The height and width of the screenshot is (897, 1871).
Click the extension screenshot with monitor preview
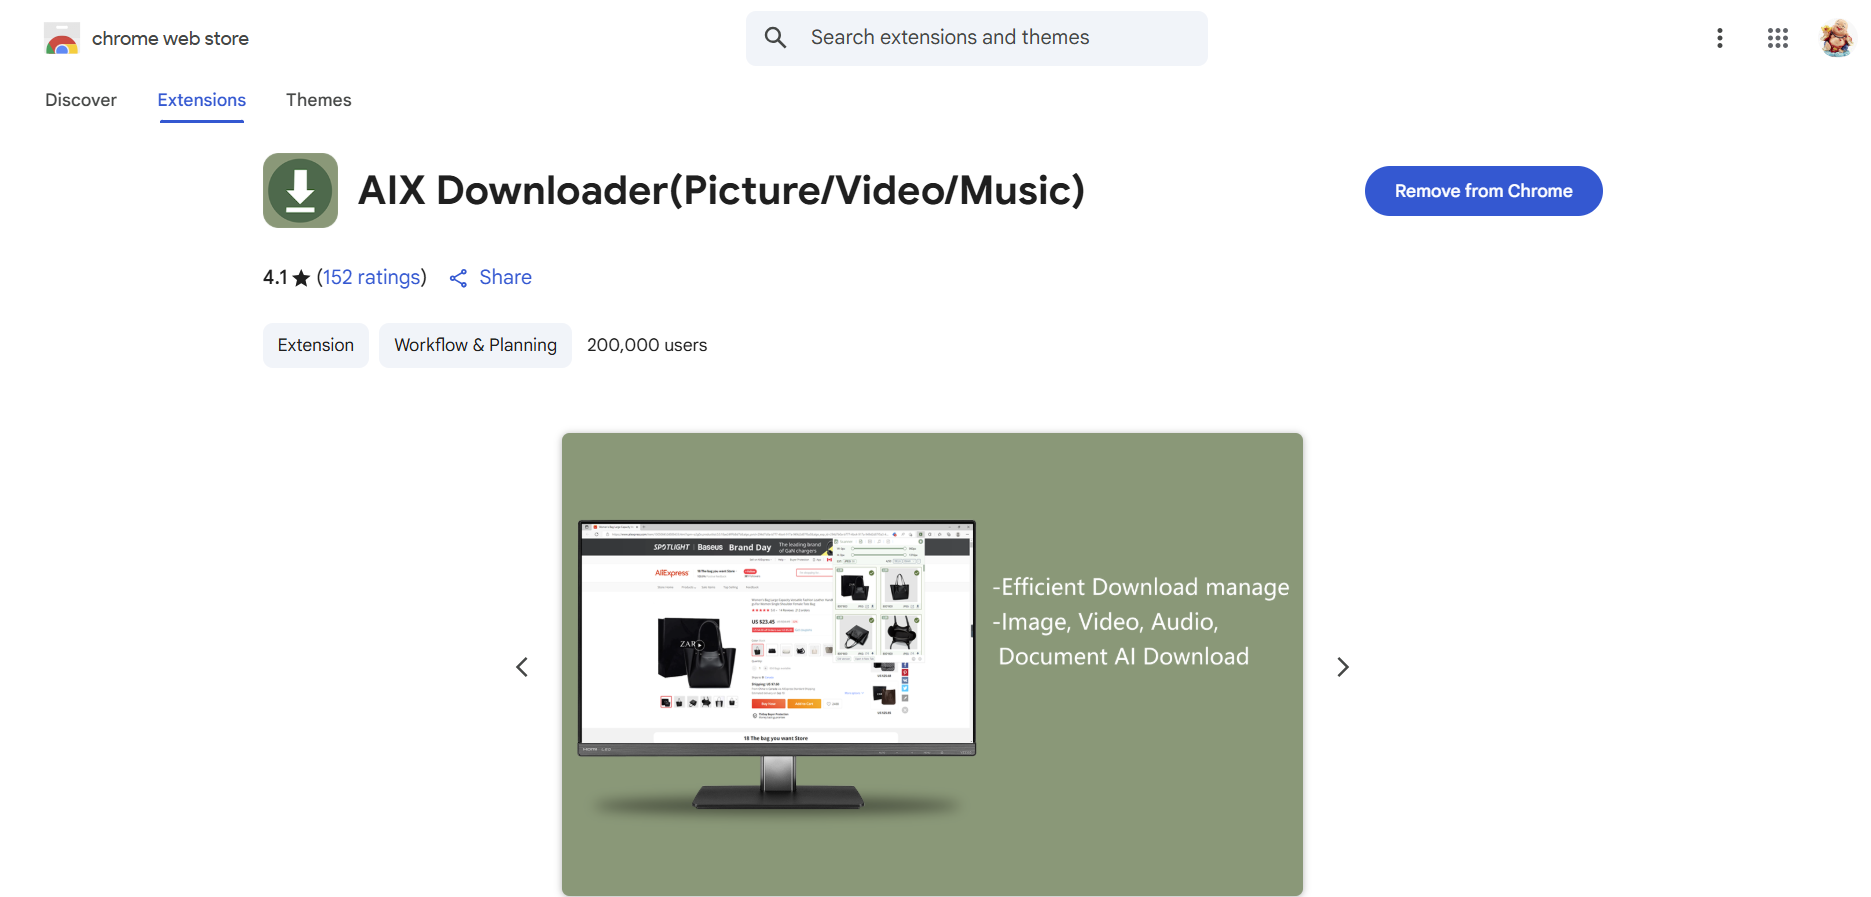click(931, 664)
